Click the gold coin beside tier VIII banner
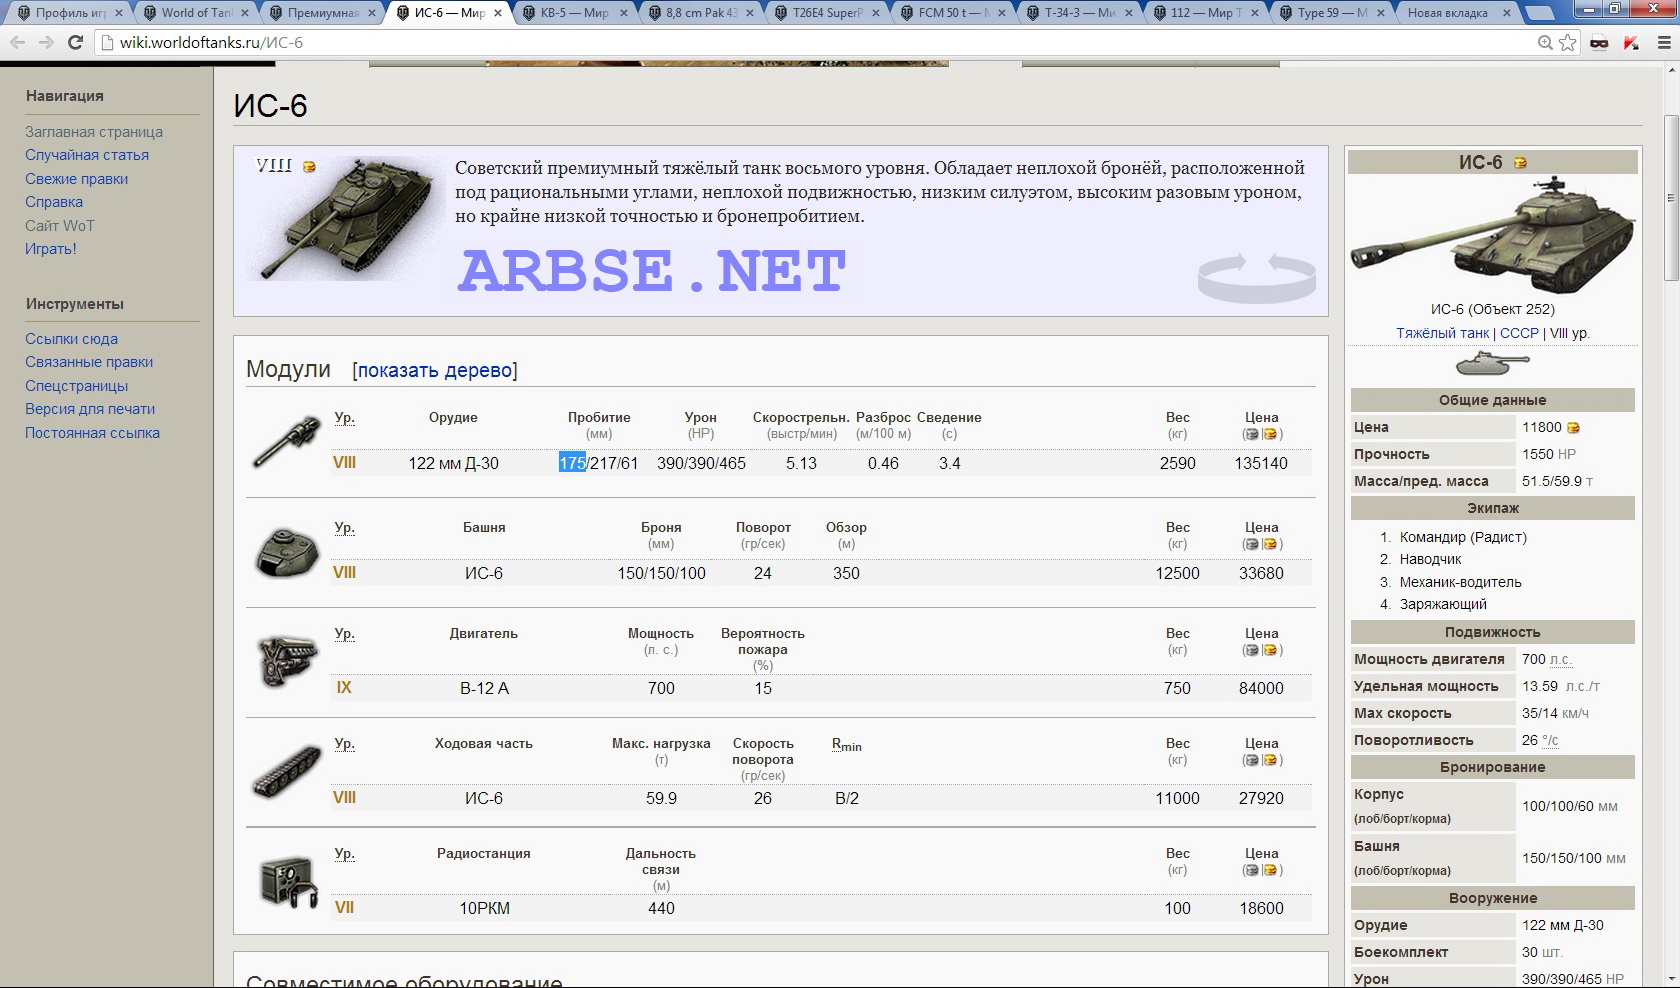This screenshot has height=988, width=1680. [309, 167]
